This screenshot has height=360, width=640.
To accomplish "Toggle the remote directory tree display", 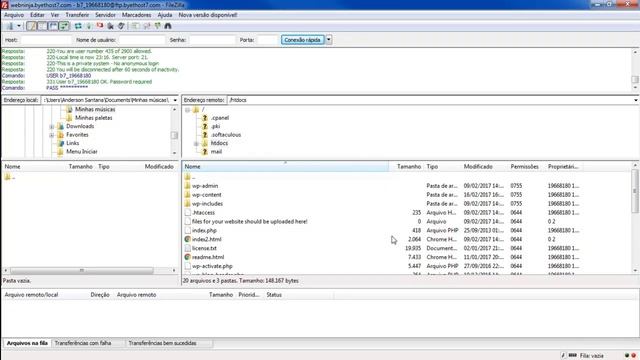I will tap(53, 26).
